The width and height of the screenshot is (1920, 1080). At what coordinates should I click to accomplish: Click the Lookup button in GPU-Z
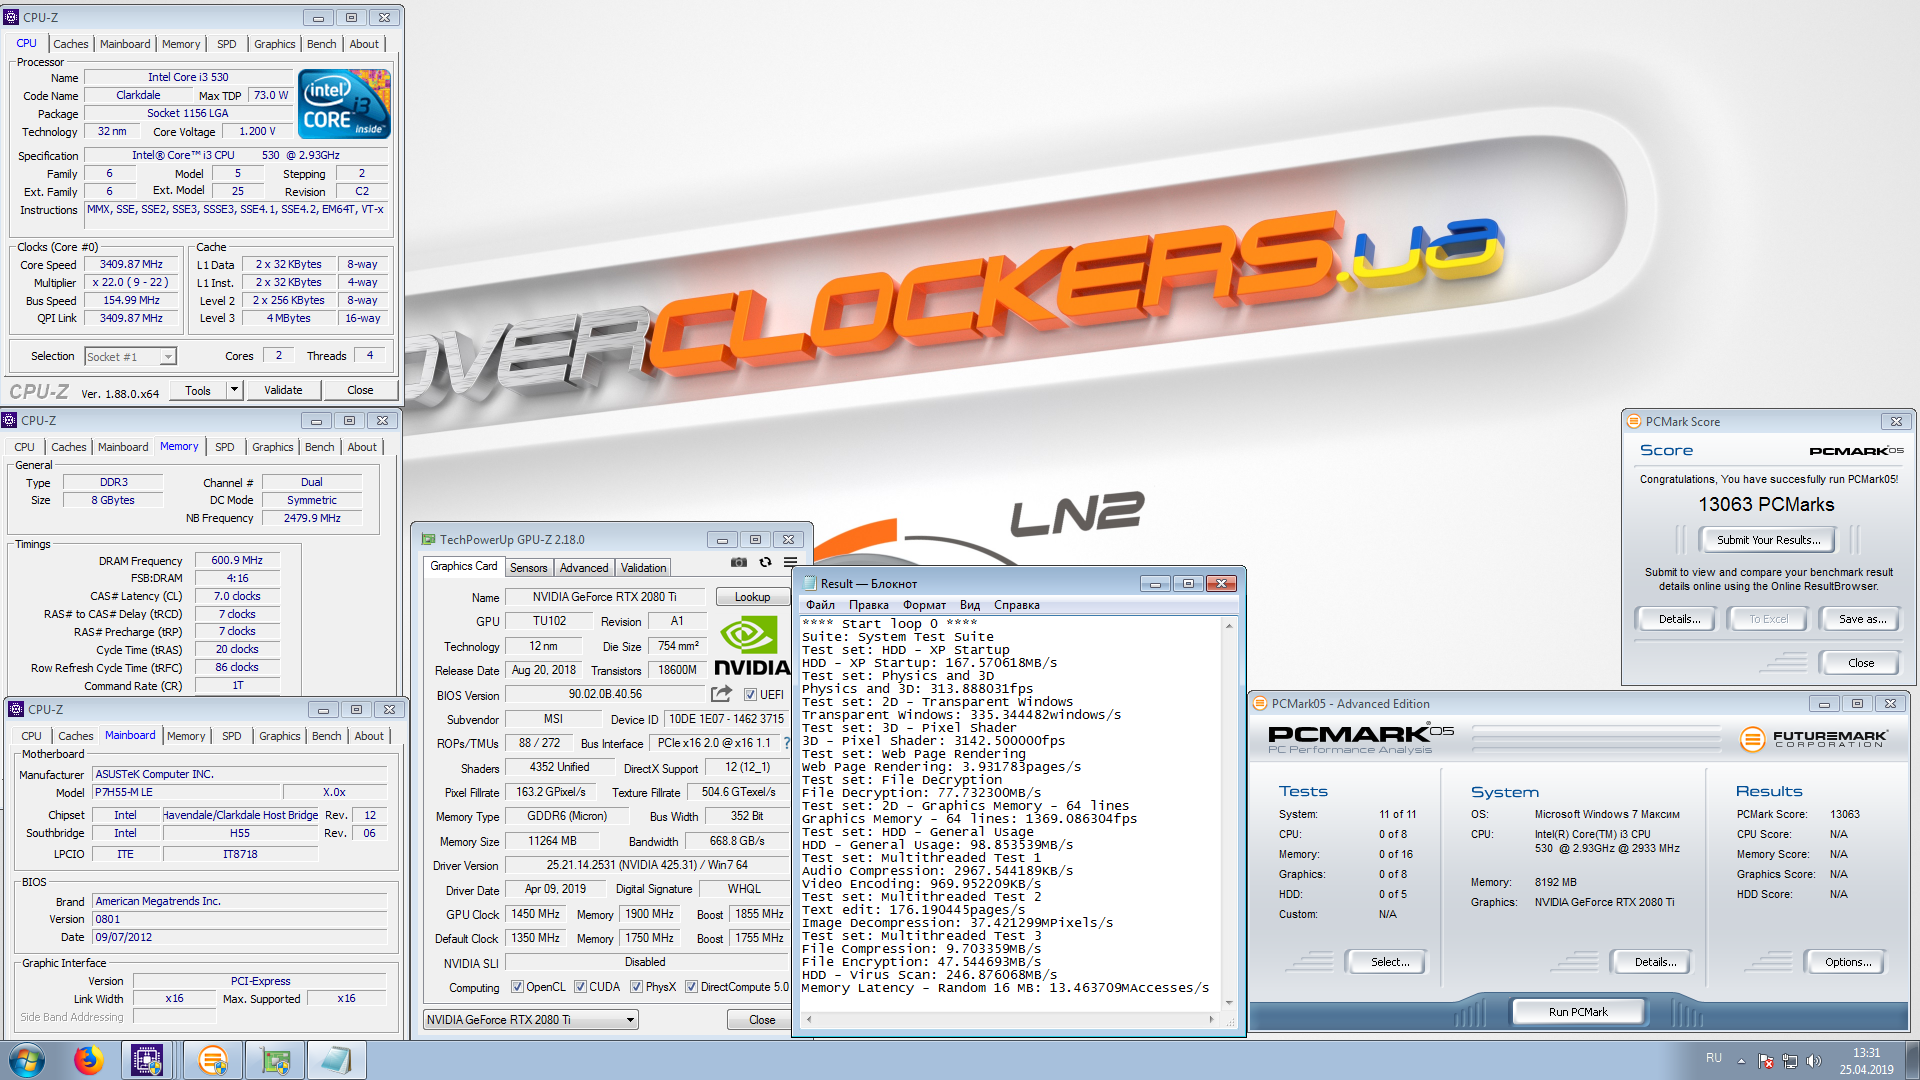[x=752, y=597]
